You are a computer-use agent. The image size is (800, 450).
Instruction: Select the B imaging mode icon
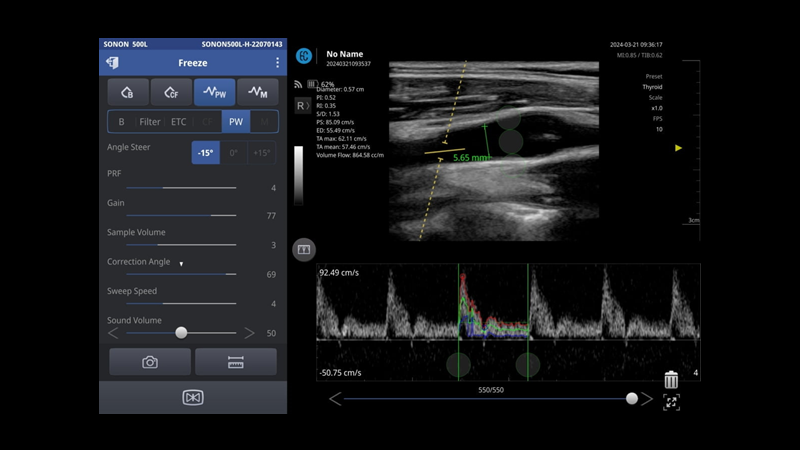128,92
